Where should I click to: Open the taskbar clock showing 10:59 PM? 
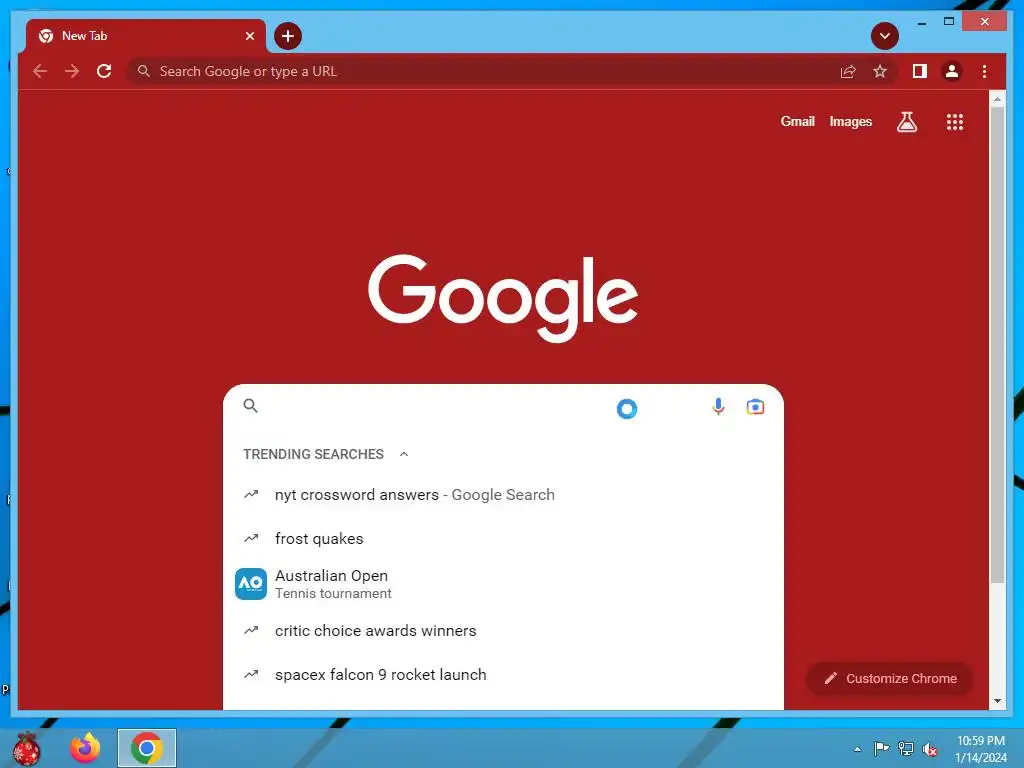981,749
